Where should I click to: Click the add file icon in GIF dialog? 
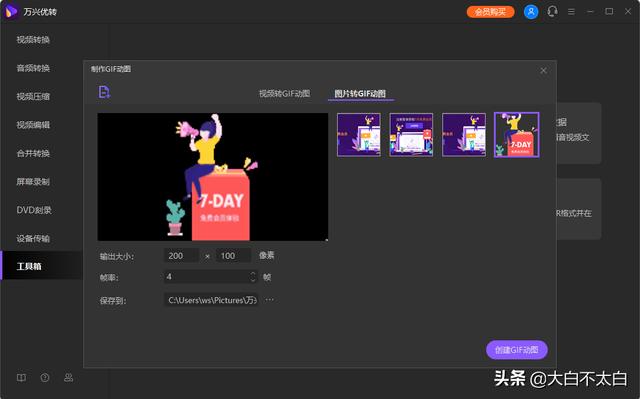pyautogui.click(x=104, y=92)
